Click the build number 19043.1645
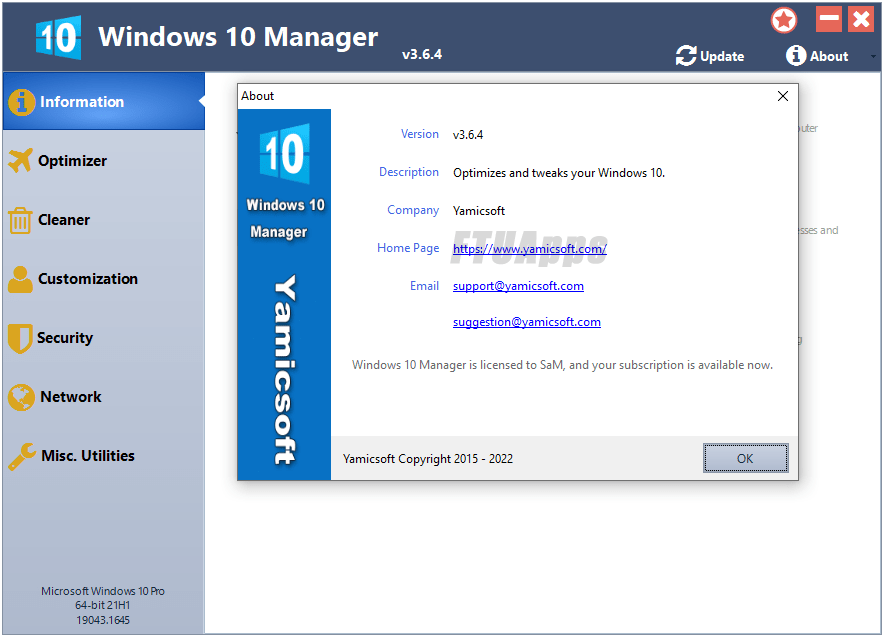Image resolution: width=883 pixels, height=636 pixels. (x=102, y=620)
